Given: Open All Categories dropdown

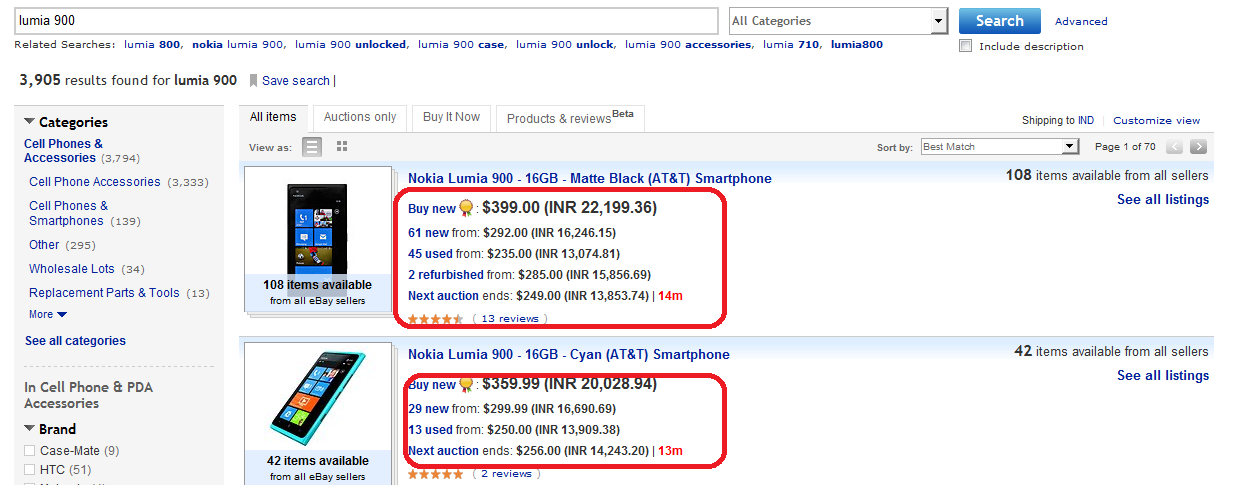Looking at the screenshot, I should click(837, 21).
